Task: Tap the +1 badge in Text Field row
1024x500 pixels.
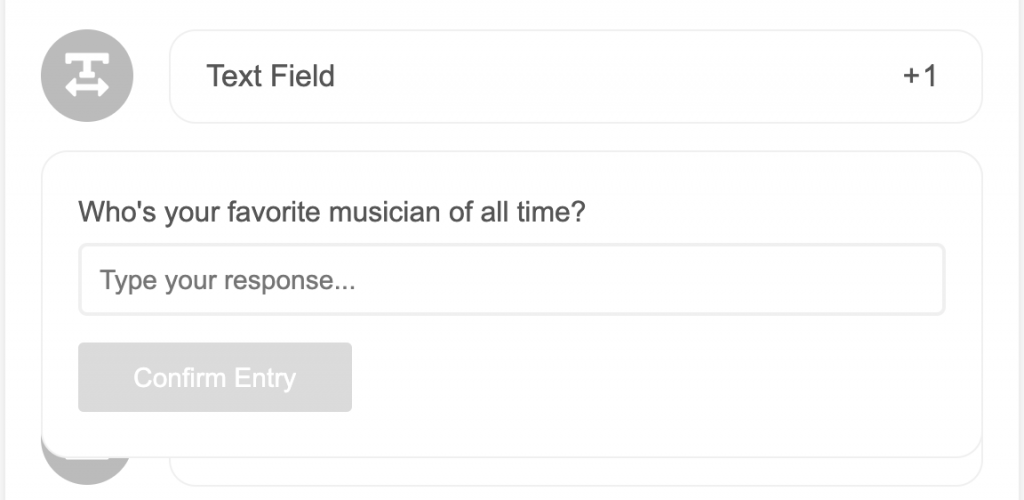Action: coord(920,76)
